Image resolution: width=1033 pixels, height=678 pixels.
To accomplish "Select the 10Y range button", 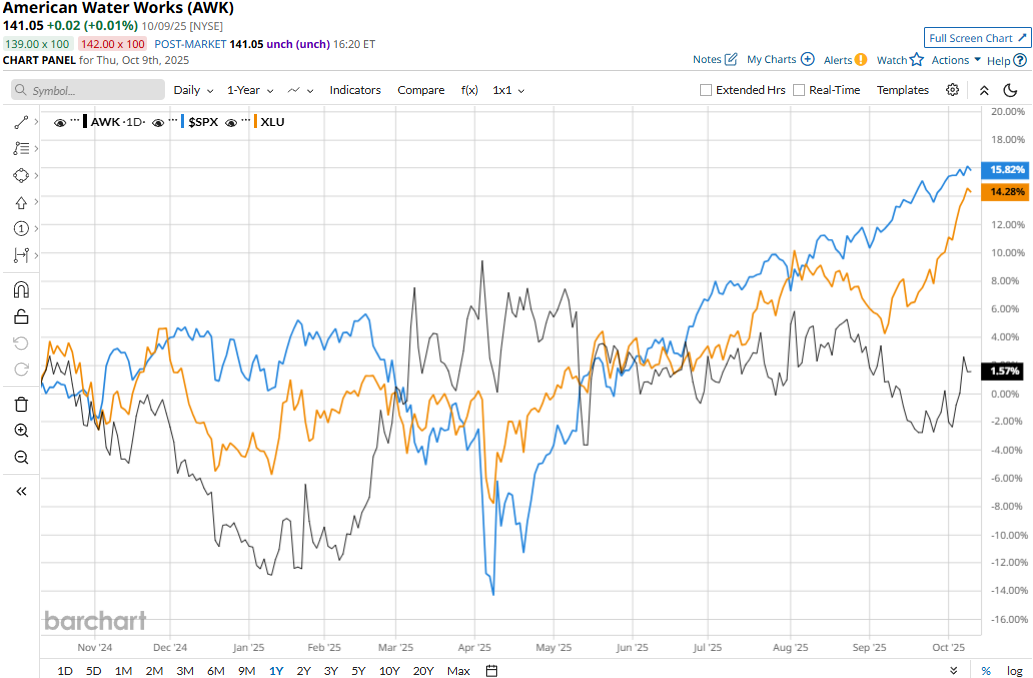I will pyautogui.click(x=389, y=671).
